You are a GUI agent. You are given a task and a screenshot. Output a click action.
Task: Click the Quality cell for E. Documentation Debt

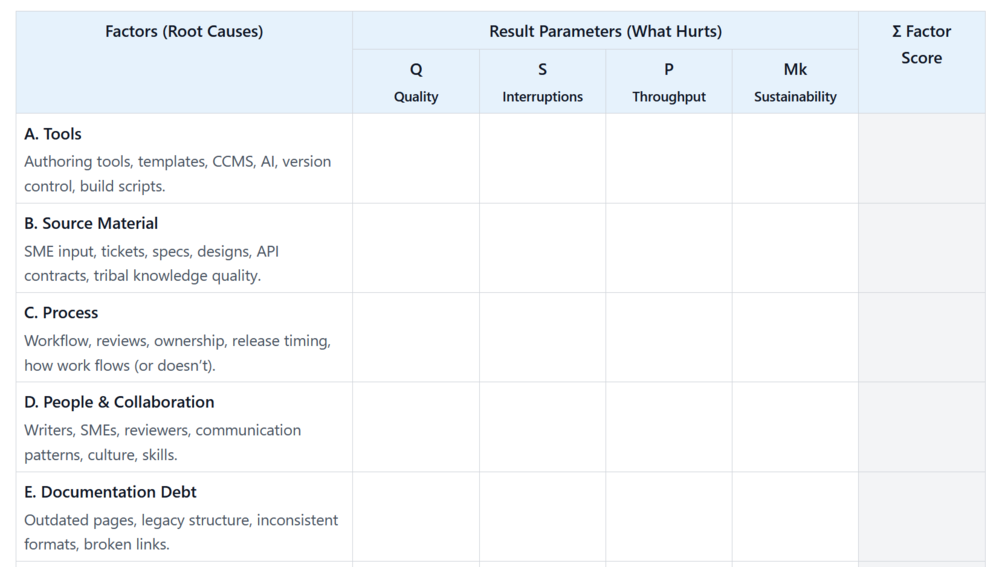click(416, 516)
